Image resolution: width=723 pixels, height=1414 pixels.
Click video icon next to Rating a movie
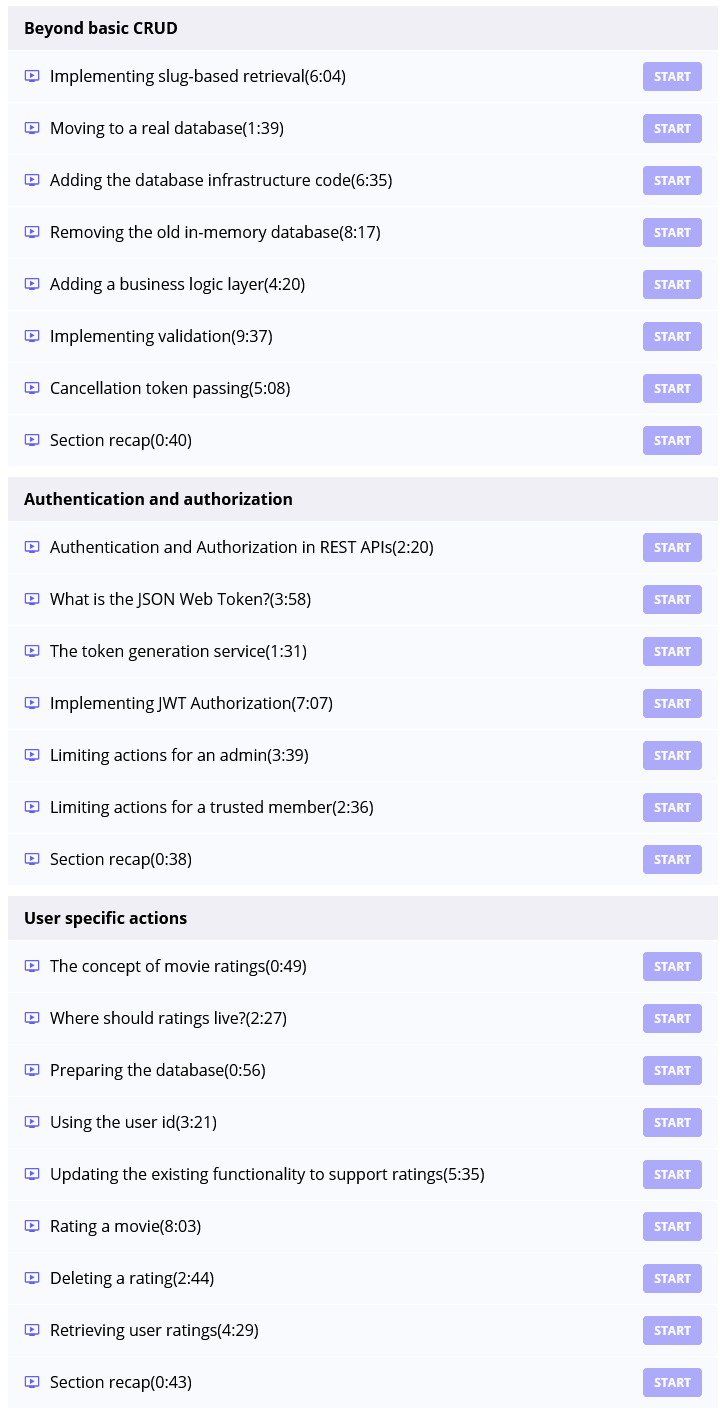[x=32, y=1226]
